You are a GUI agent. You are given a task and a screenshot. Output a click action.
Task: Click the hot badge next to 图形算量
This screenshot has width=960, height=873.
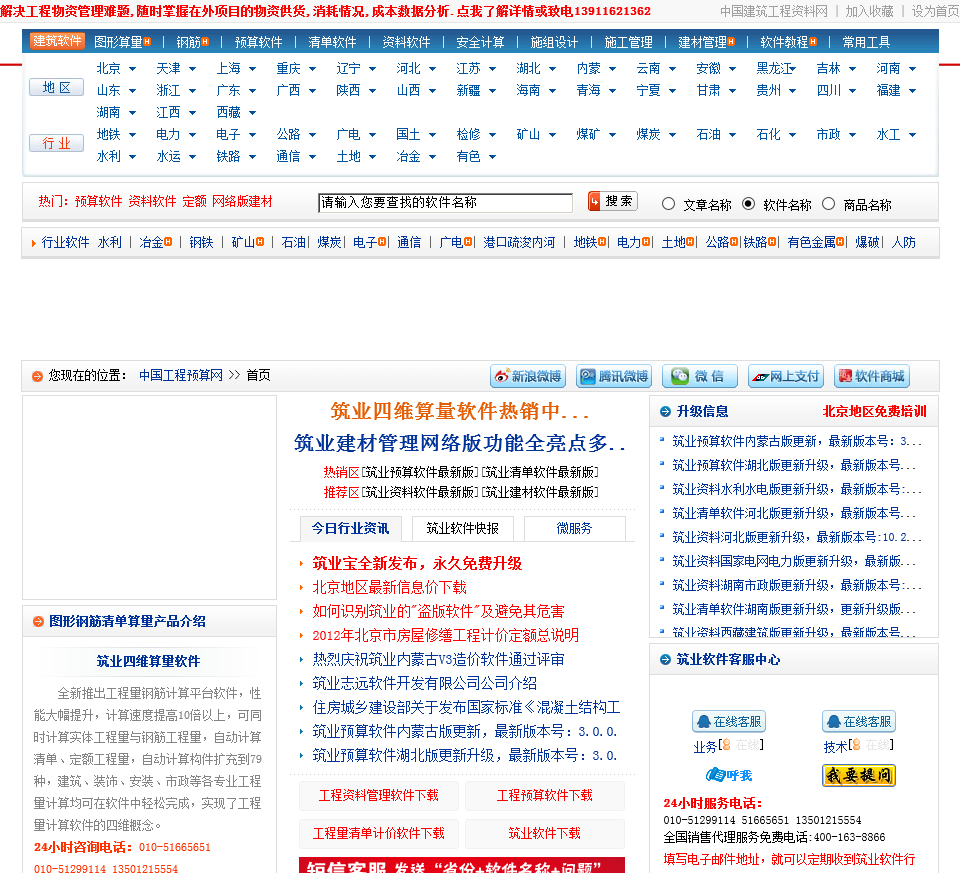[147, 42]
